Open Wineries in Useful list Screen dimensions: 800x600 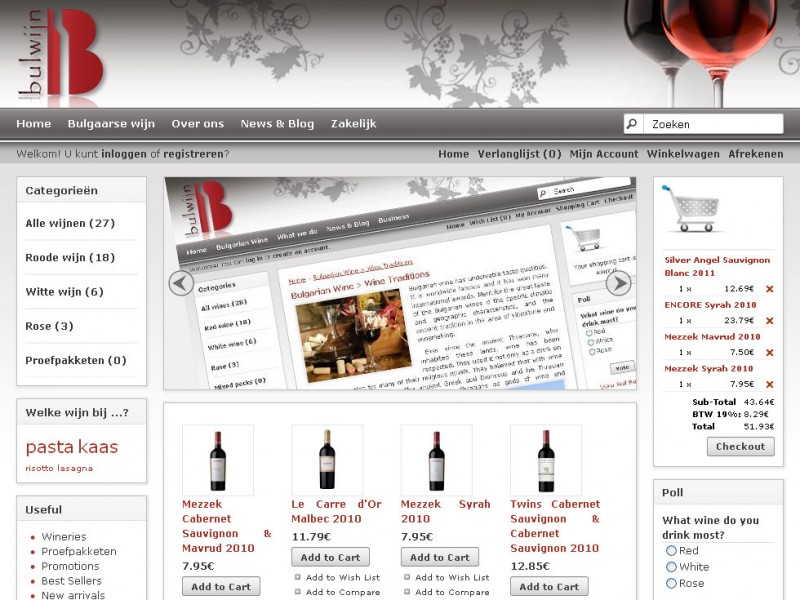click(x=64, y=537)
